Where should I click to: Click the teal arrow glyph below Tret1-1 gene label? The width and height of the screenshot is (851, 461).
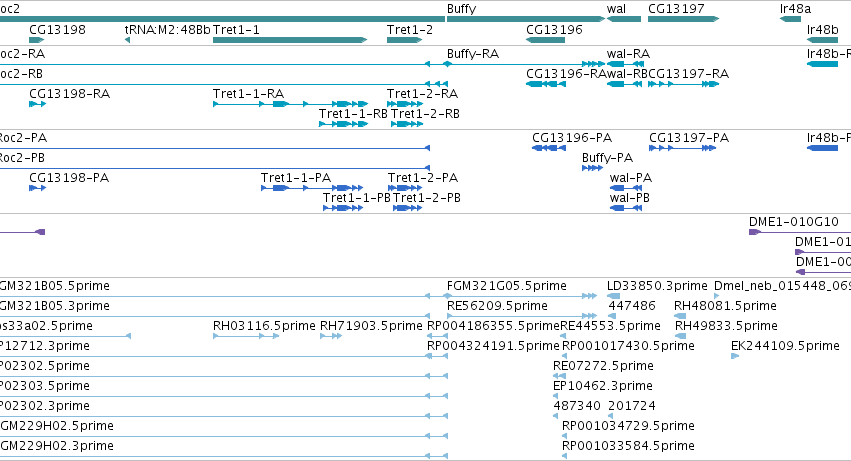pos(290,40)
